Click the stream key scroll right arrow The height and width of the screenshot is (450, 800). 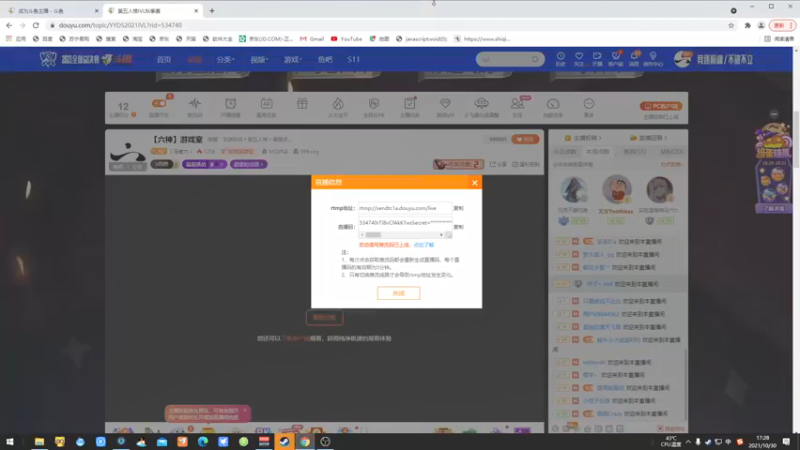pos(441,235)
